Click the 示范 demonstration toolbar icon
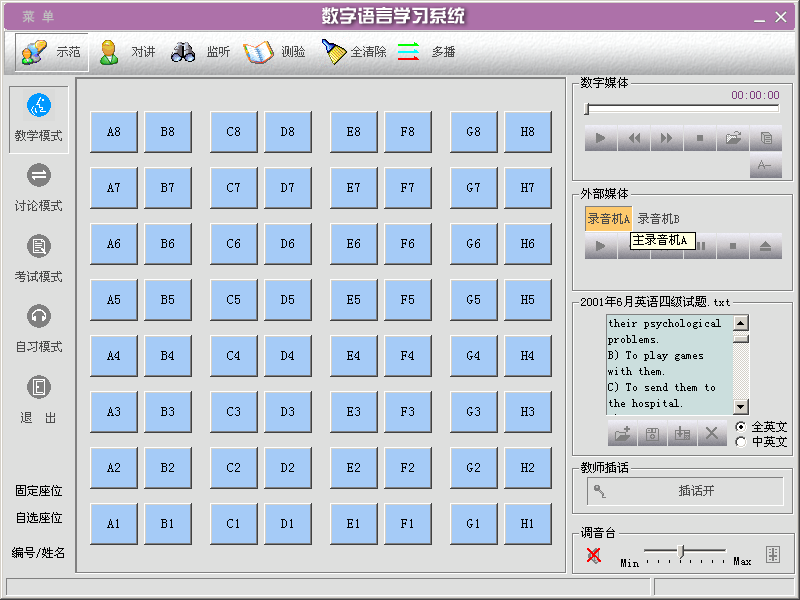Viewport: 800px width, 600px height. point(52,52)
